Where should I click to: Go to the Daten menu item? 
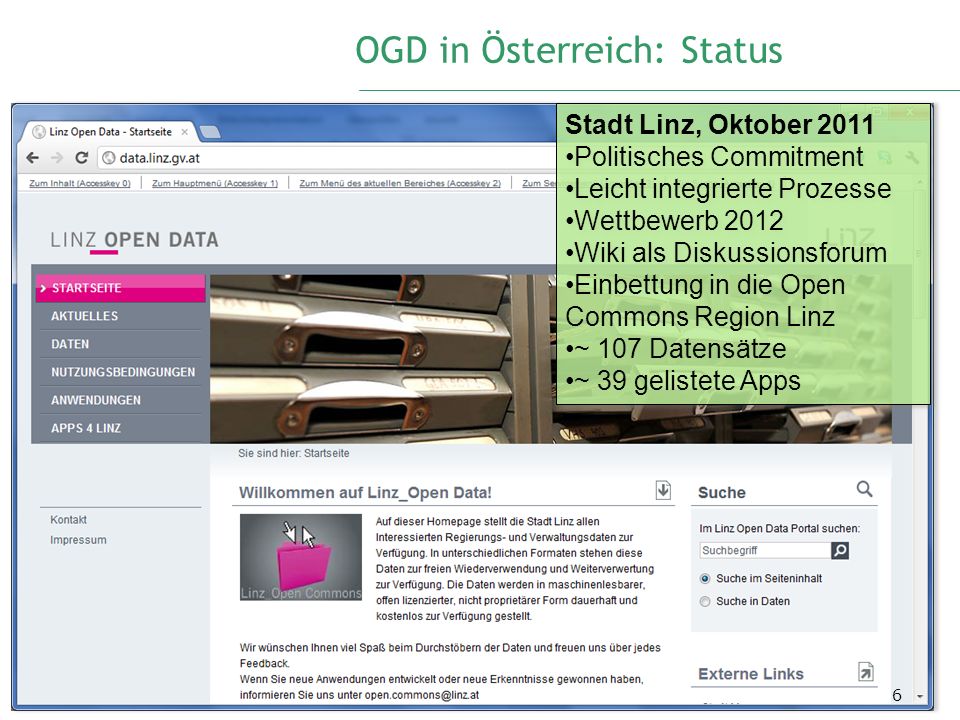click(121, 345)
